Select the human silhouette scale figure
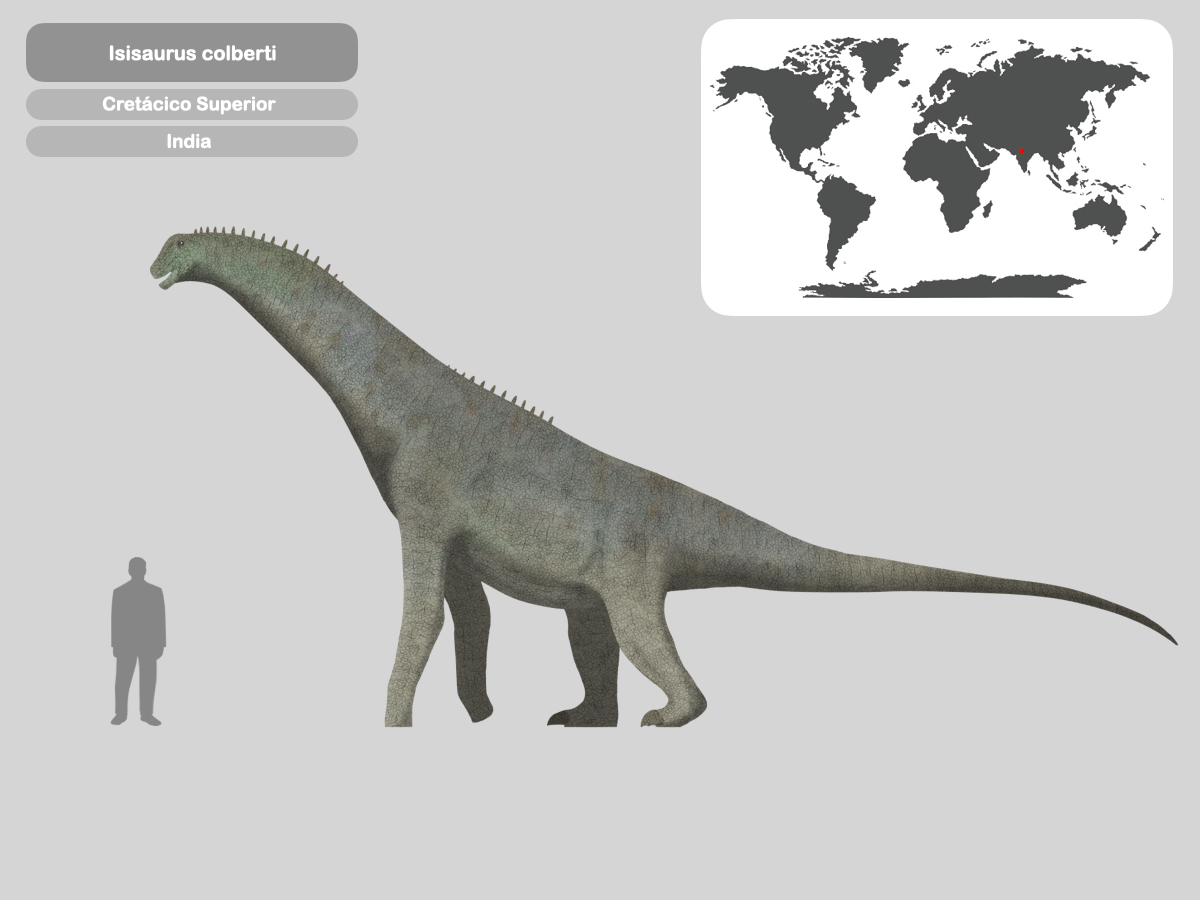 tap(137, 641)
